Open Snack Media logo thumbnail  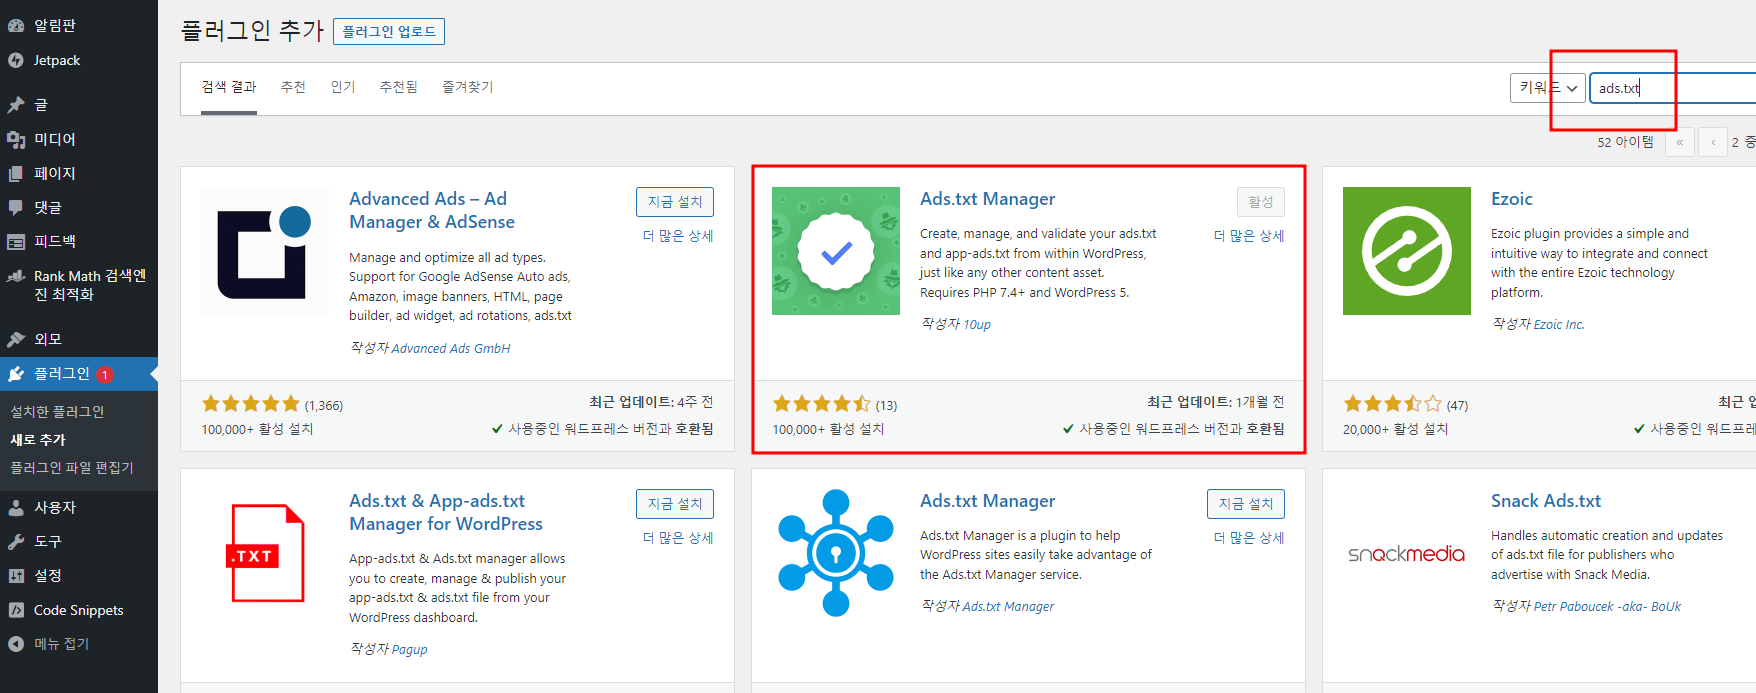point(1407,553)
